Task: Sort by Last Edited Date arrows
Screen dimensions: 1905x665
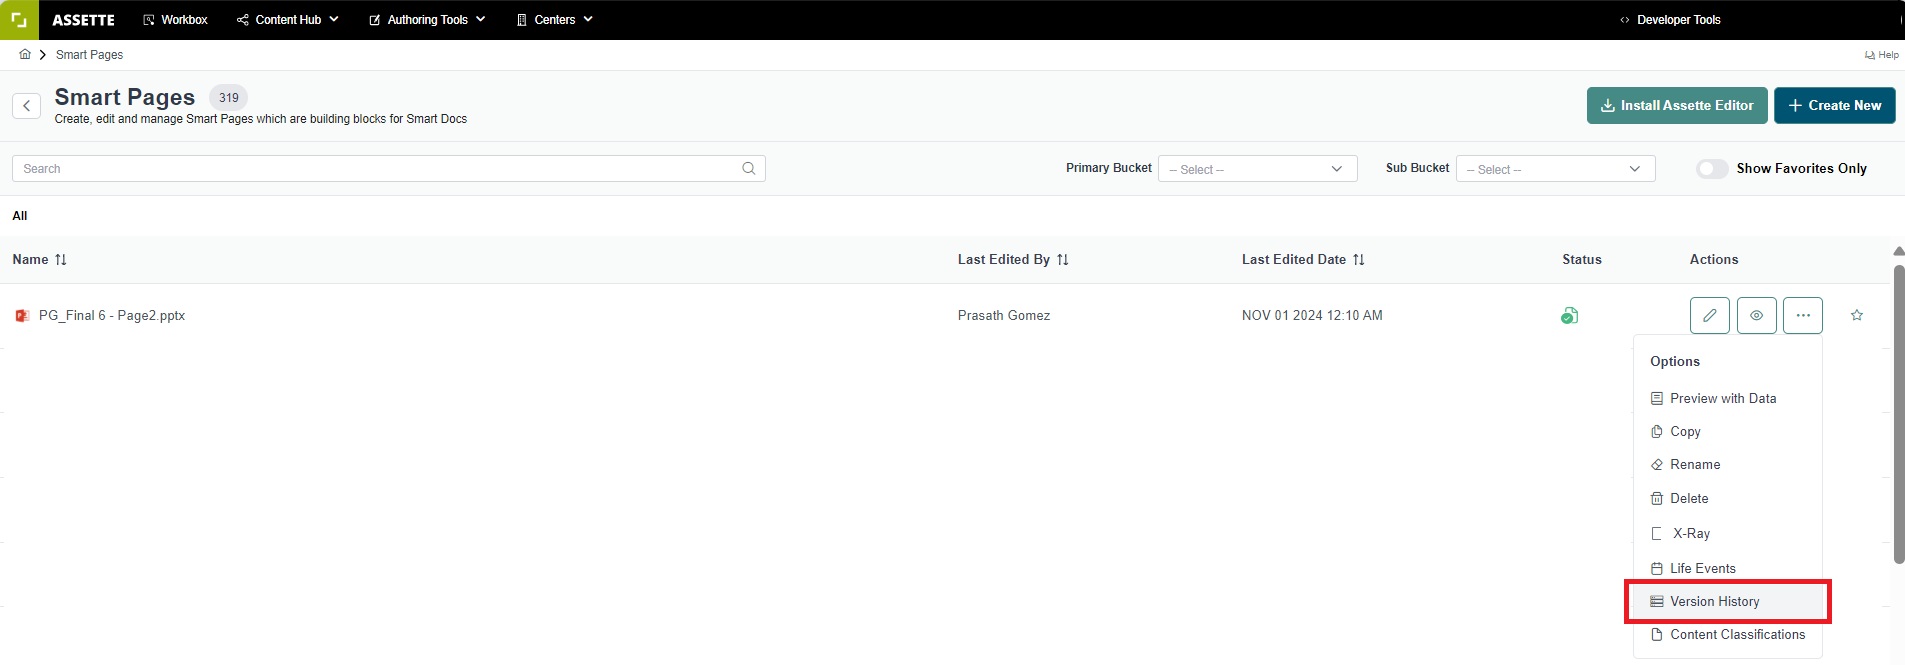Action: pos(1358,260)
